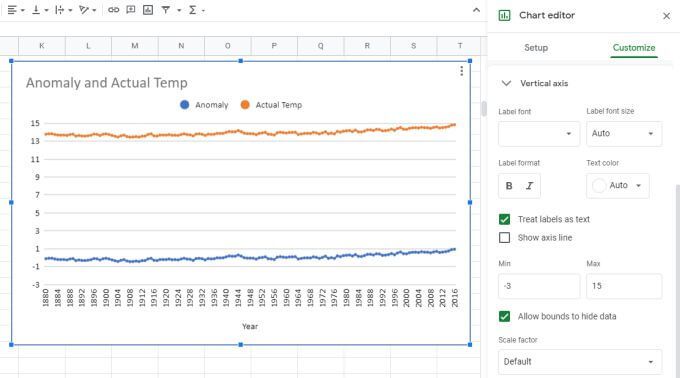Click the Actual Temp legend entry
This screenshot has width=680, height=378.
click(271, 105)
